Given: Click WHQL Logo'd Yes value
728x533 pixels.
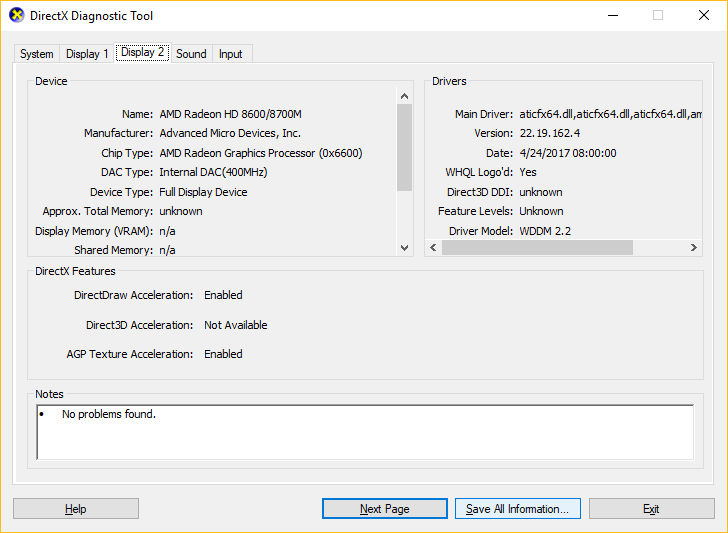Looking at the screenshot, I should tap(528, 172).
